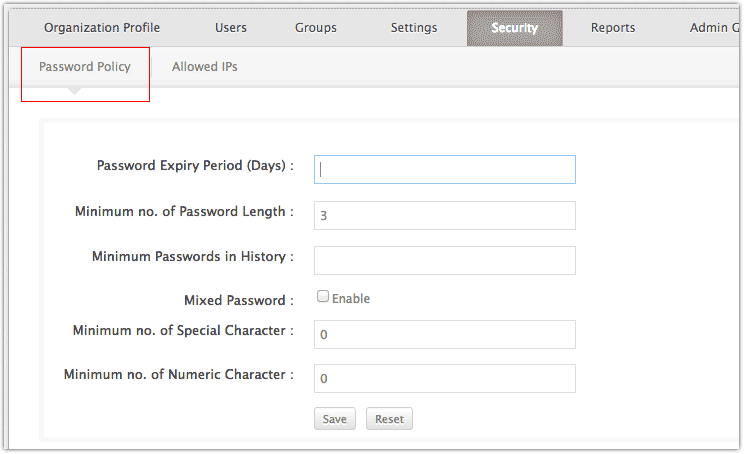The height and width of the screenshot is (454, 744).
Task: Open the Reports tab
Action: [x=613, y=28]
